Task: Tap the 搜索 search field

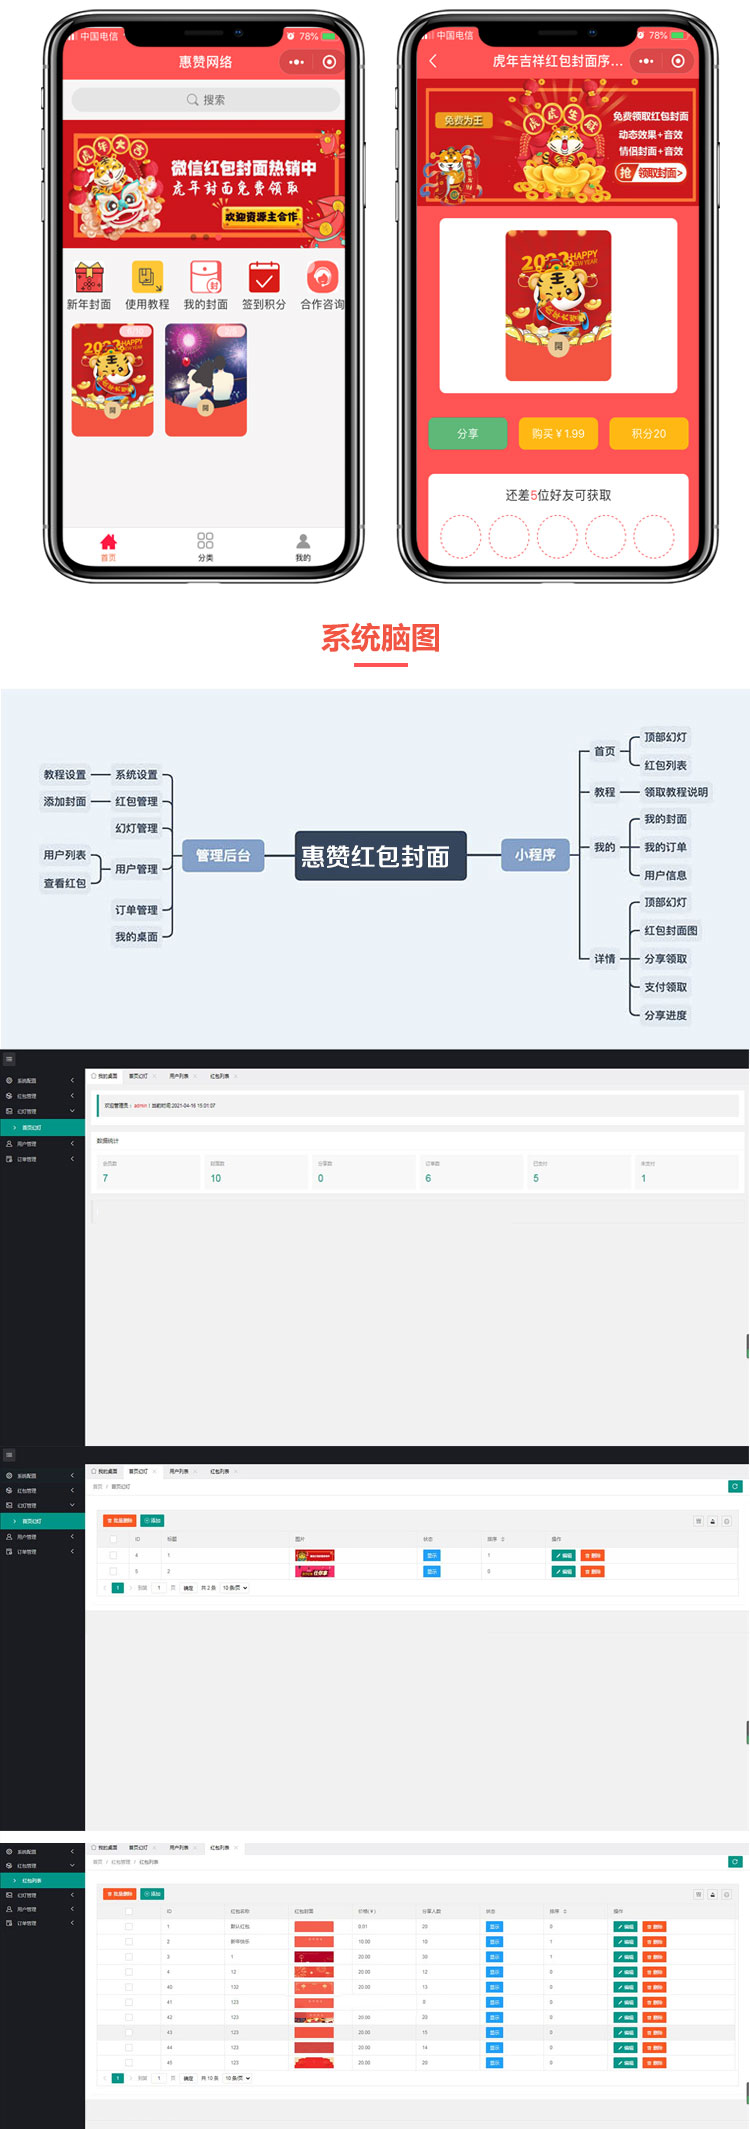Action: [x=205, y=100]
